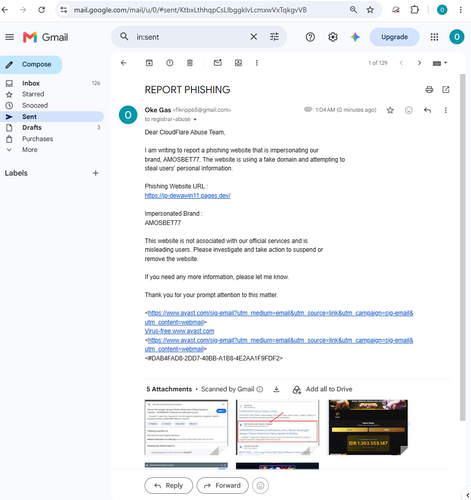View site information icon in address bar
The image size is (471, 500).
point(64,10)
